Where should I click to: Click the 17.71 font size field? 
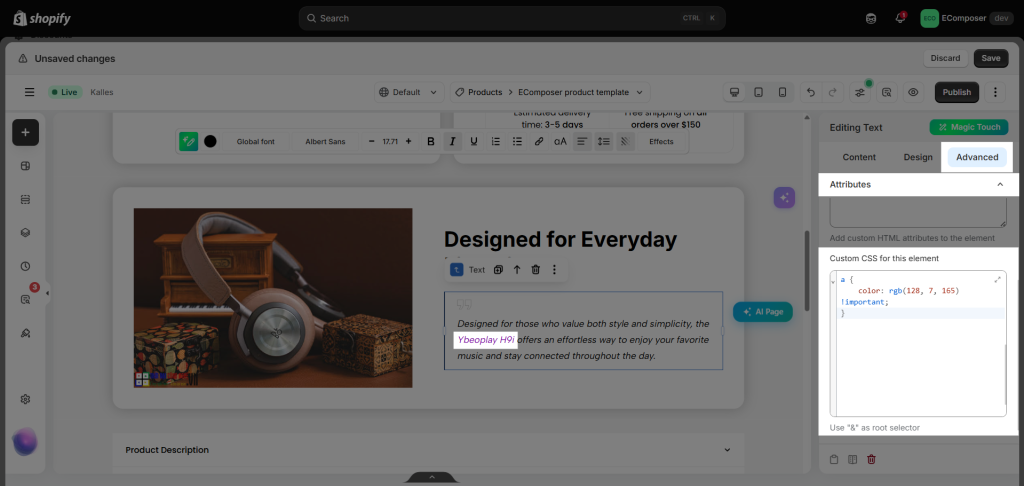click(x=390, y=141)
